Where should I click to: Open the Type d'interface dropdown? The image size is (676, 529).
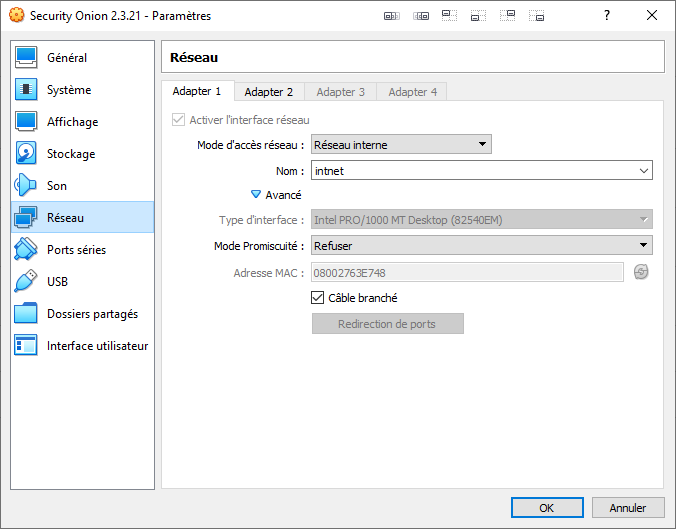pos(482,219)
